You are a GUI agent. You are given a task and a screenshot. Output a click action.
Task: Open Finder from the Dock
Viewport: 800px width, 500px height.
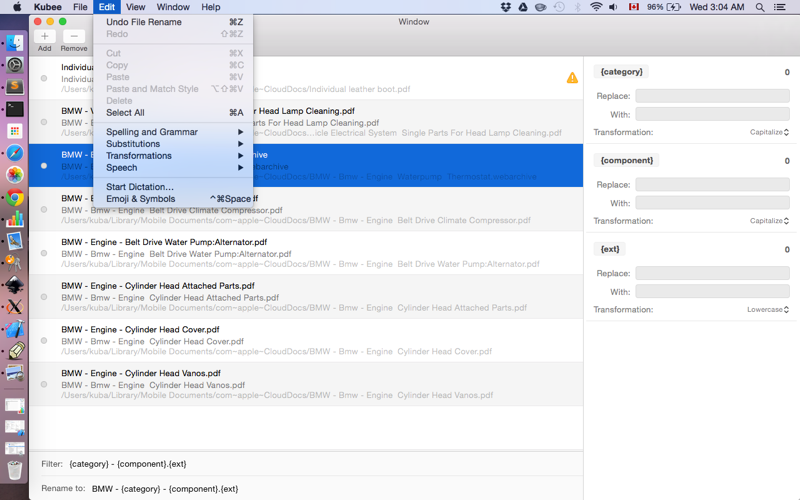click(x=15, y=43)
